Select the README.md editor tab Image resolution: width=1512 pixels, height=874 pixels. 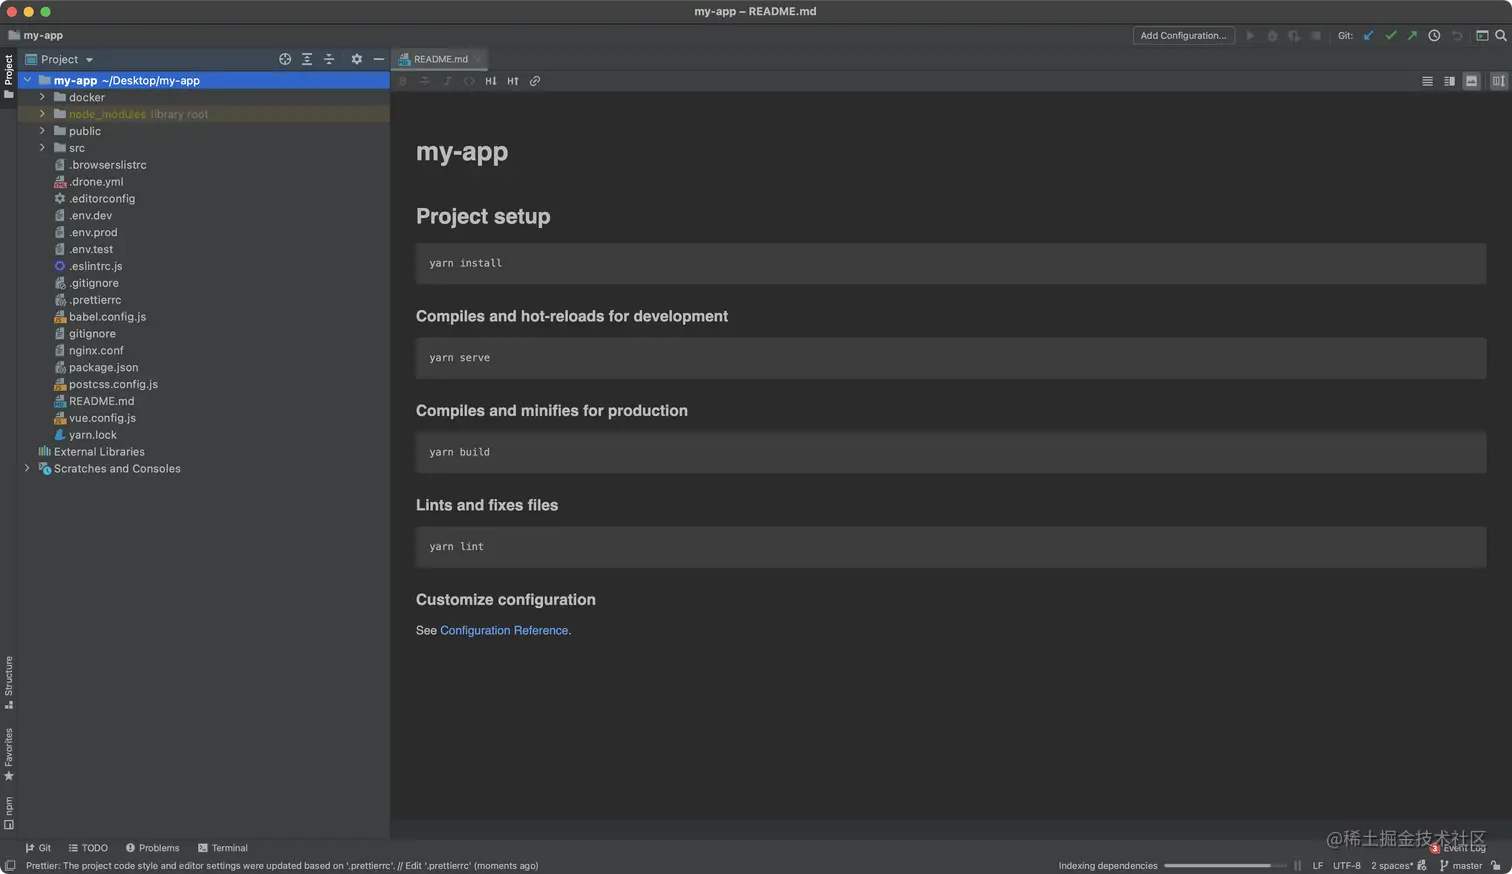(x=440, y=59)
